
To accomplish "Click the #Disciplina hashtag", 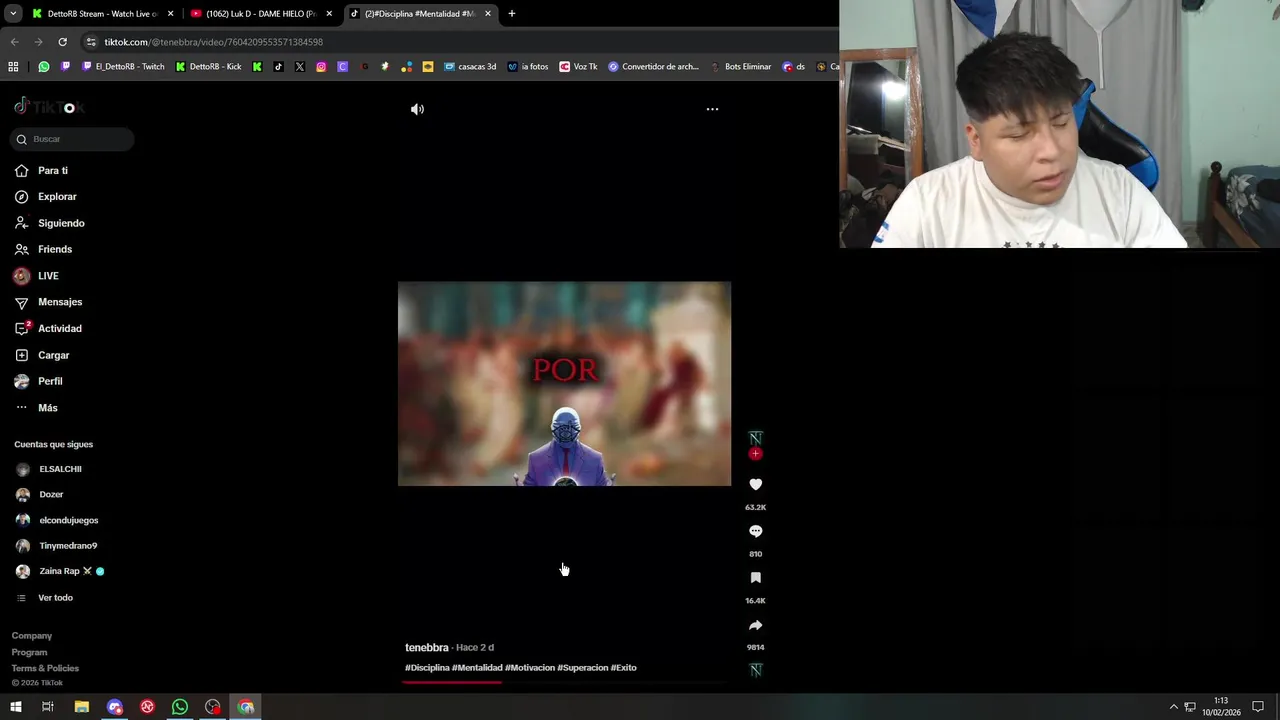I will pos(427,668).
